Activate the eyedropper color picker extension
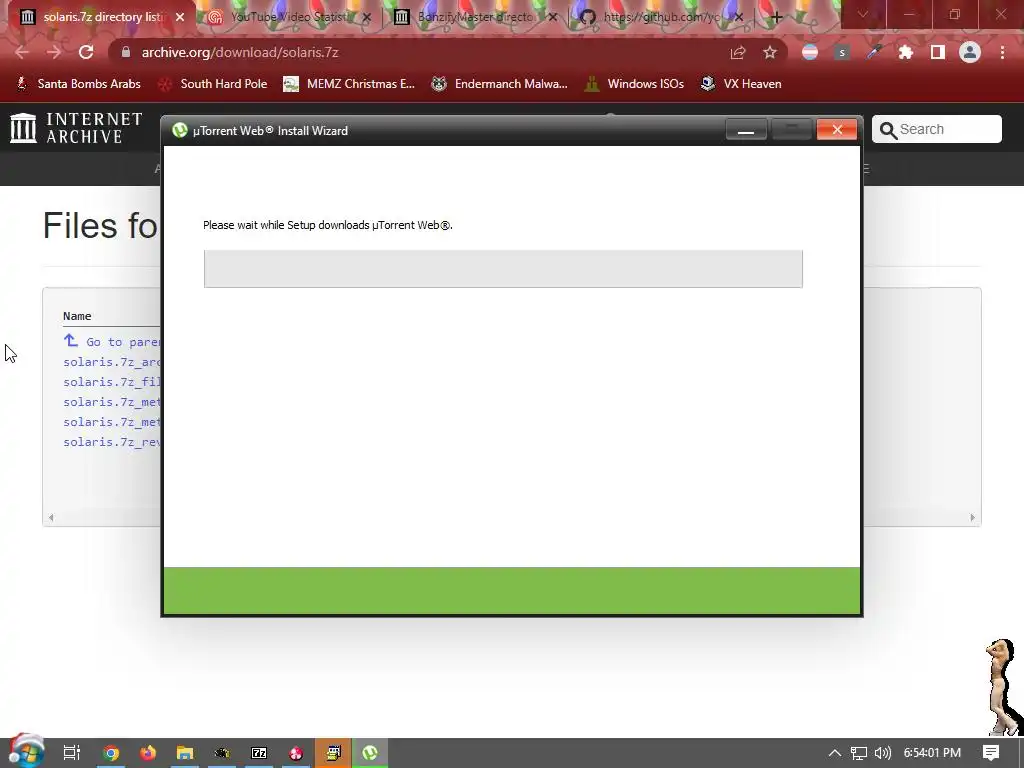 (x=874, y=52)
